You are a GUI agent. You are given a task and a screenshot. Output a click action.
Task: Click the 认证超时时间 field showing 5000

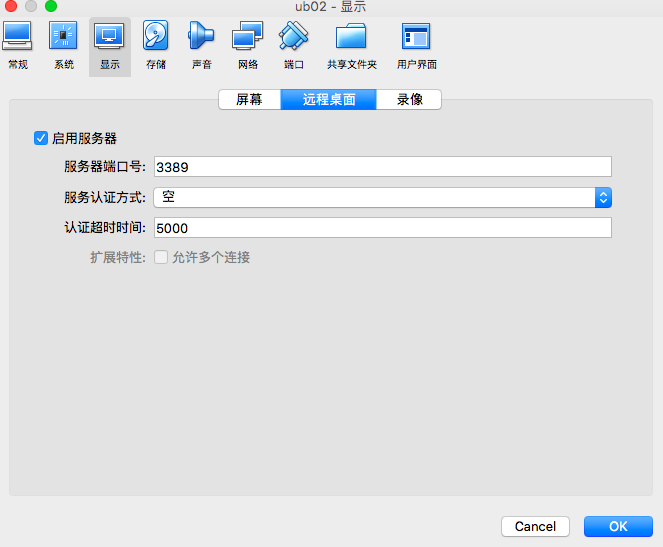click(382, 228)
